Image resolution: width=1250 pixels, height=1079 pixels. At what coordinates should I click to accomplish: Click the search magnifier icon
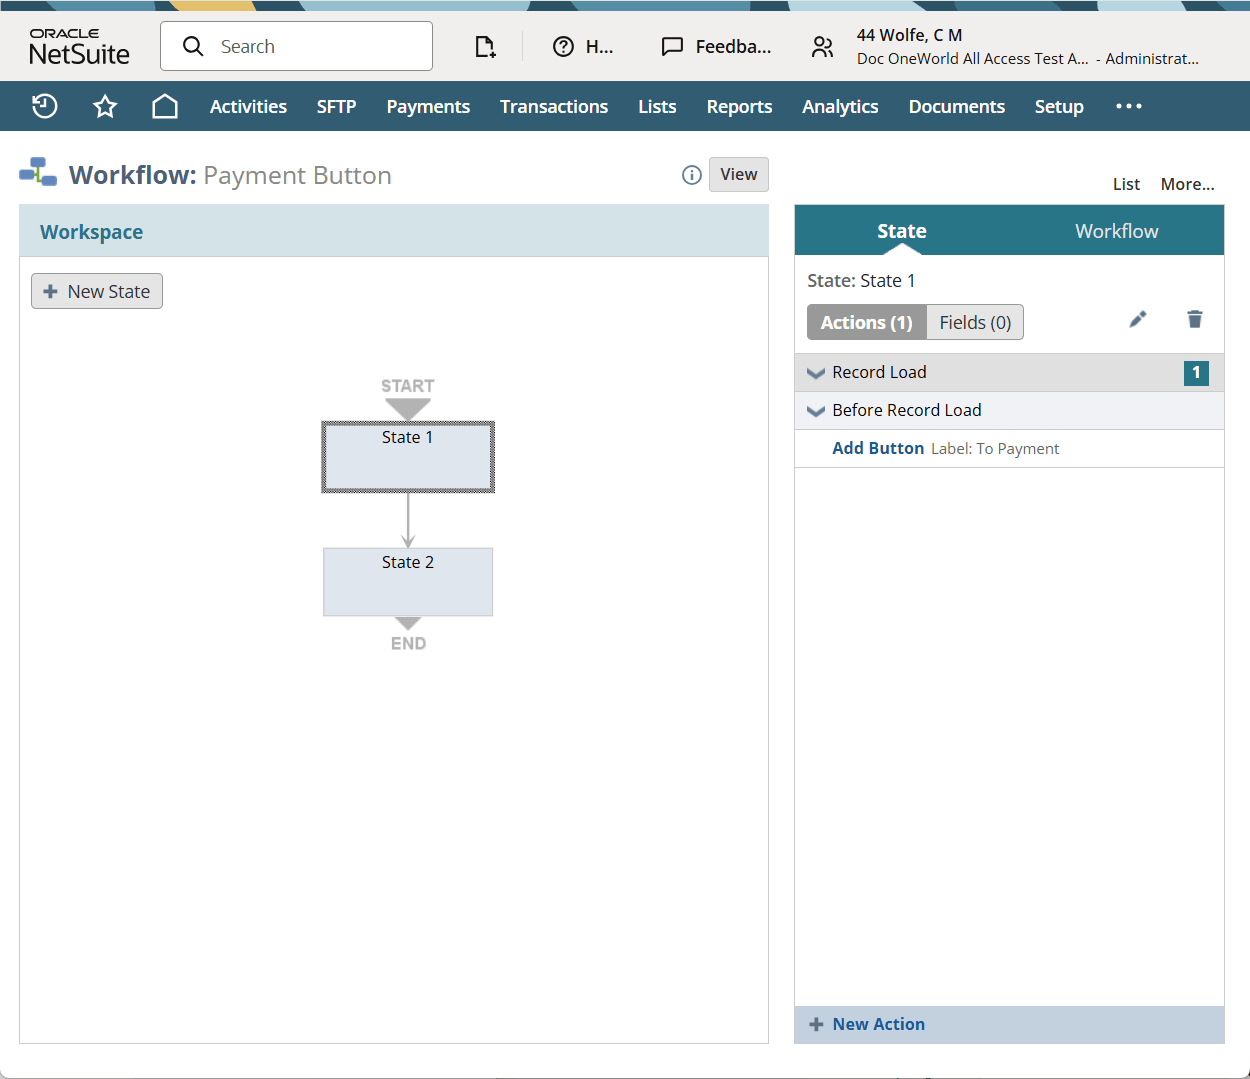click(193, 46)
